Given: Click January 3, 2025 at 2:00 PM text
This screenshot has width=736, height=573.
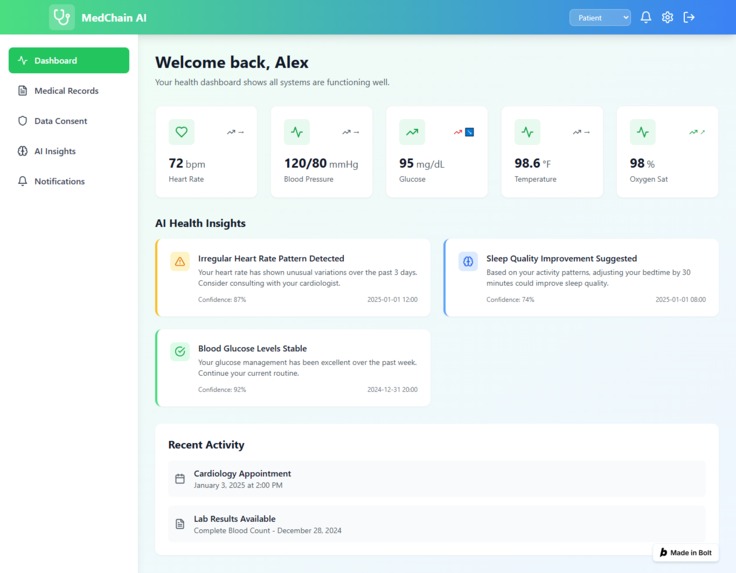Looking at the screenshot, I should click(238, 485).
